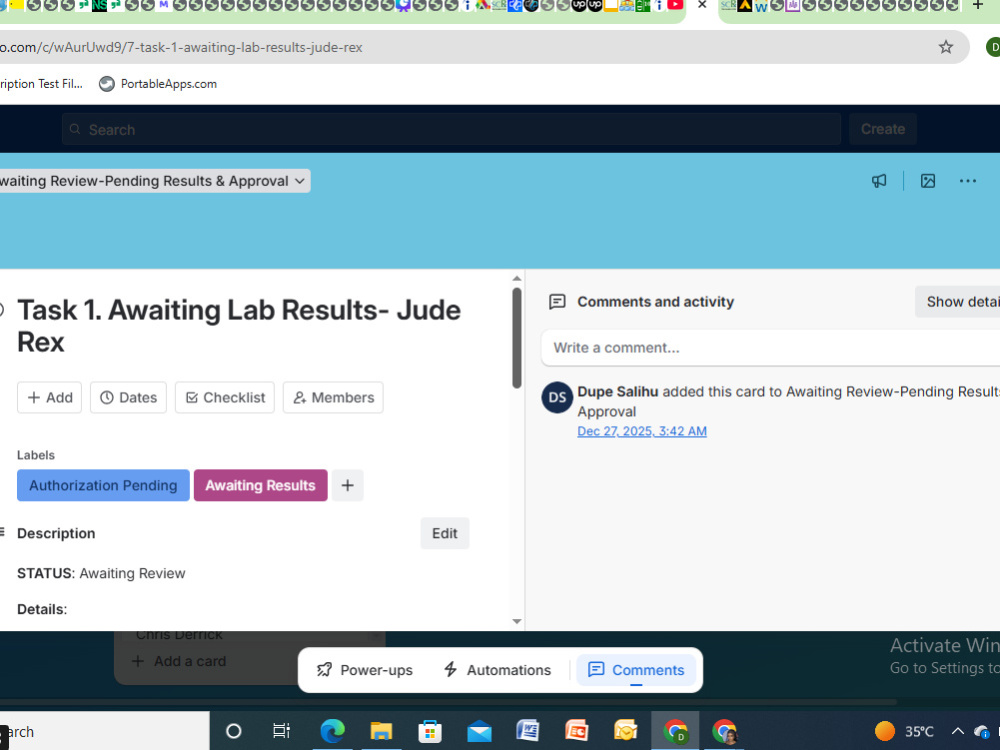Switch to the second Chrome profile window
Image resolution: width=1000 pixels, height=750 pixels.
coord(724,731)
